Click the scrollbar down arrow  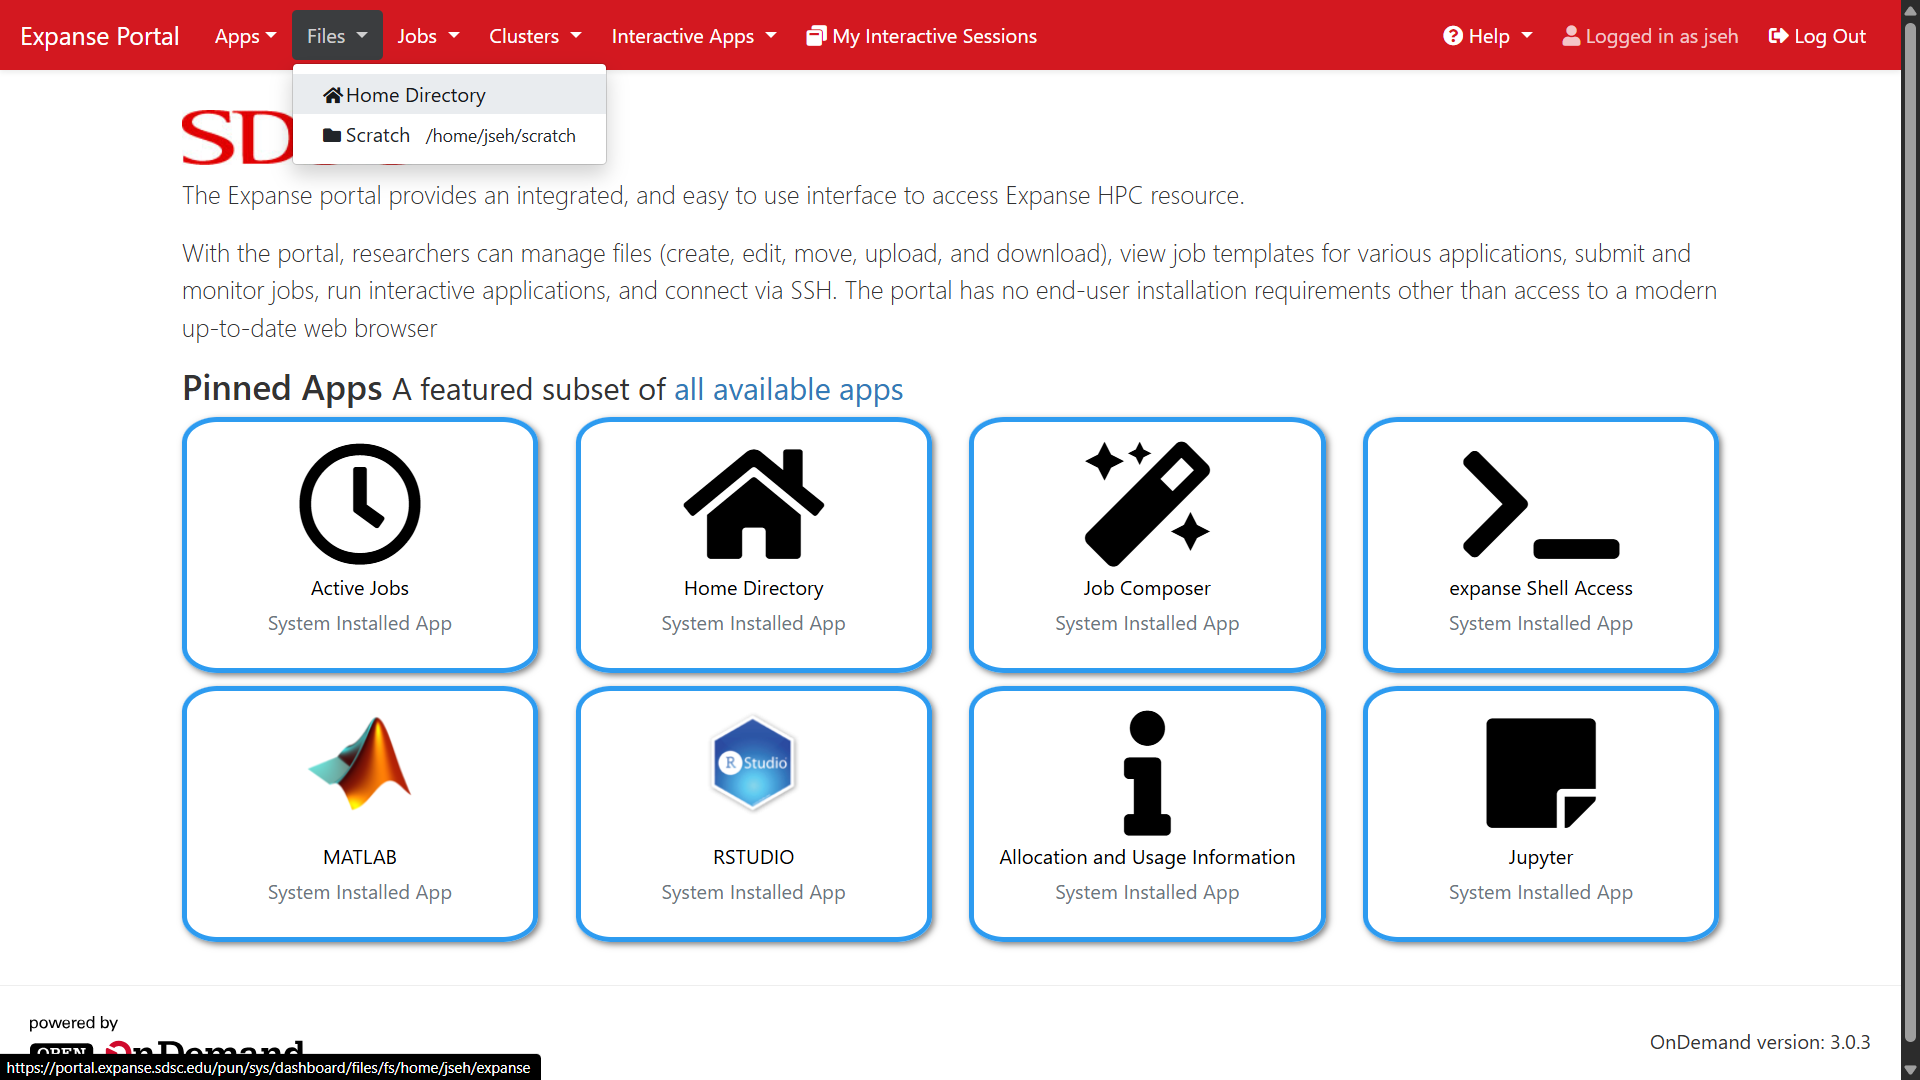click(x=1910, y=1069)
